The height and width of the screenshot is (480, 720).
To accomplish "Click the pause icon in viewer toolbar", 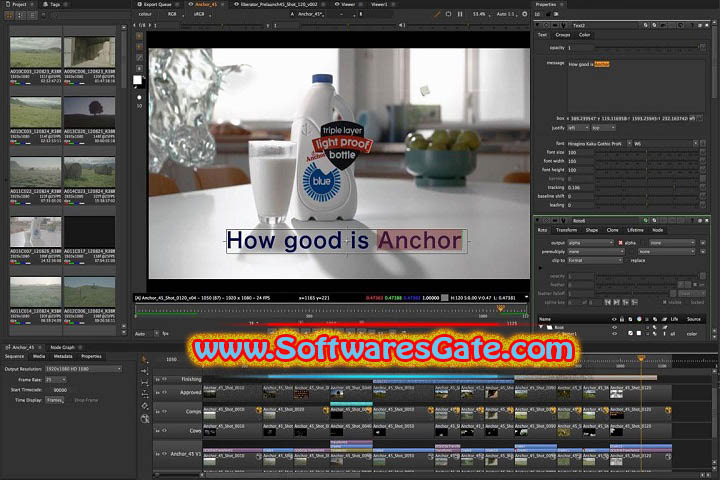I will click(460, 14).
